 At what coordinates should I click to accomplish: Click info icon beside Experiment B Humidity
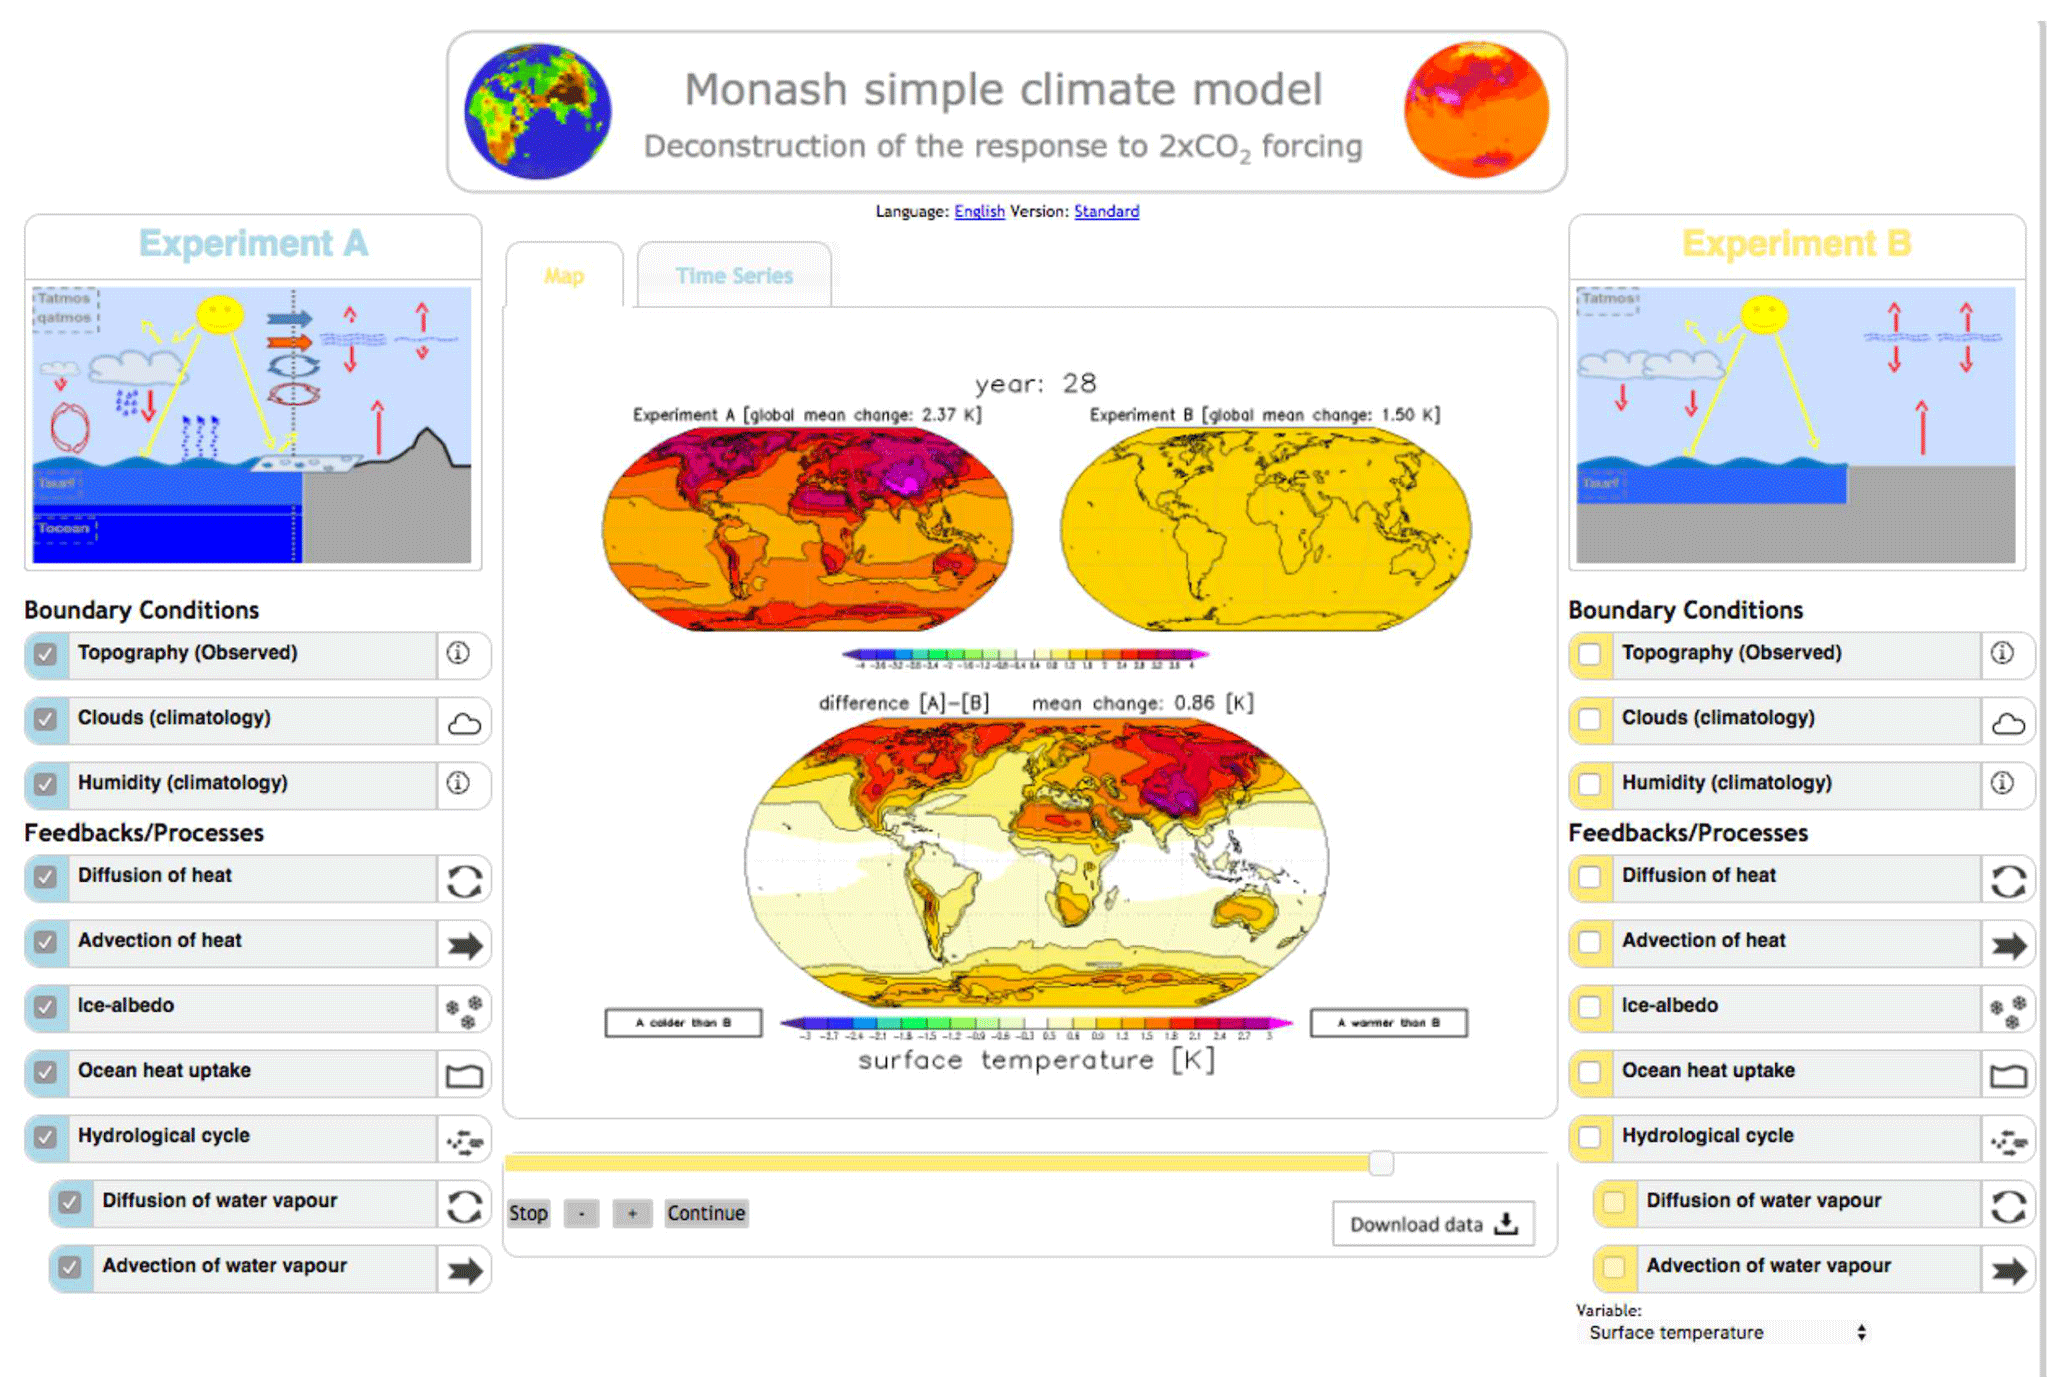2002,783
